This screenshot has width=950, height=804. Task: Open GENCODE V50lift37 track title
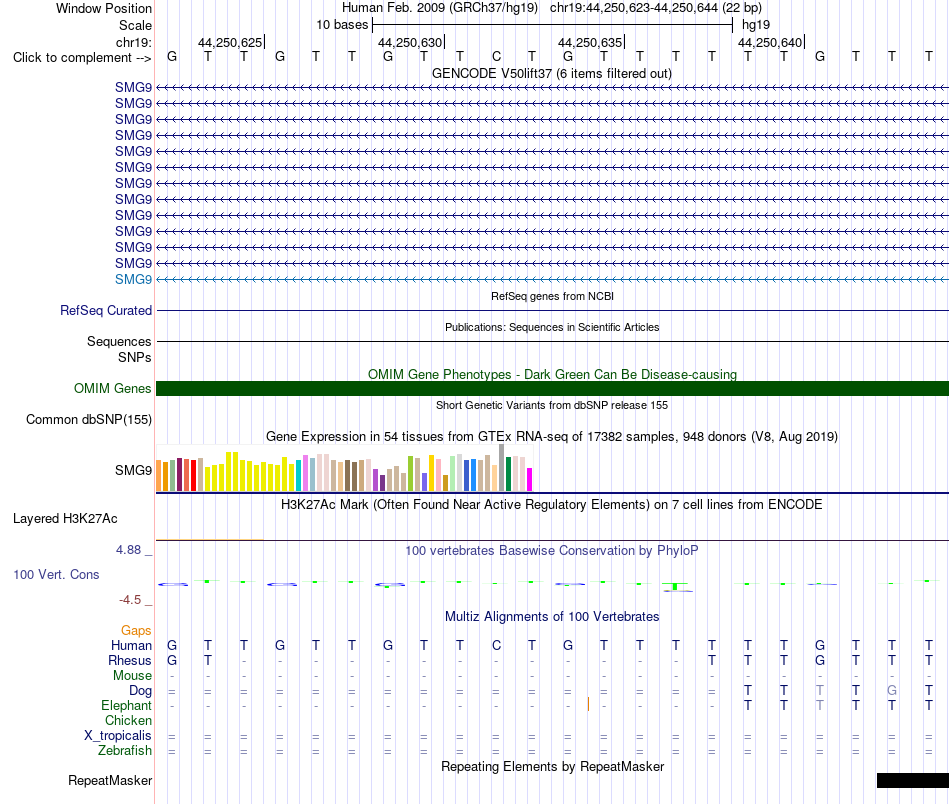tap(551, 74)
